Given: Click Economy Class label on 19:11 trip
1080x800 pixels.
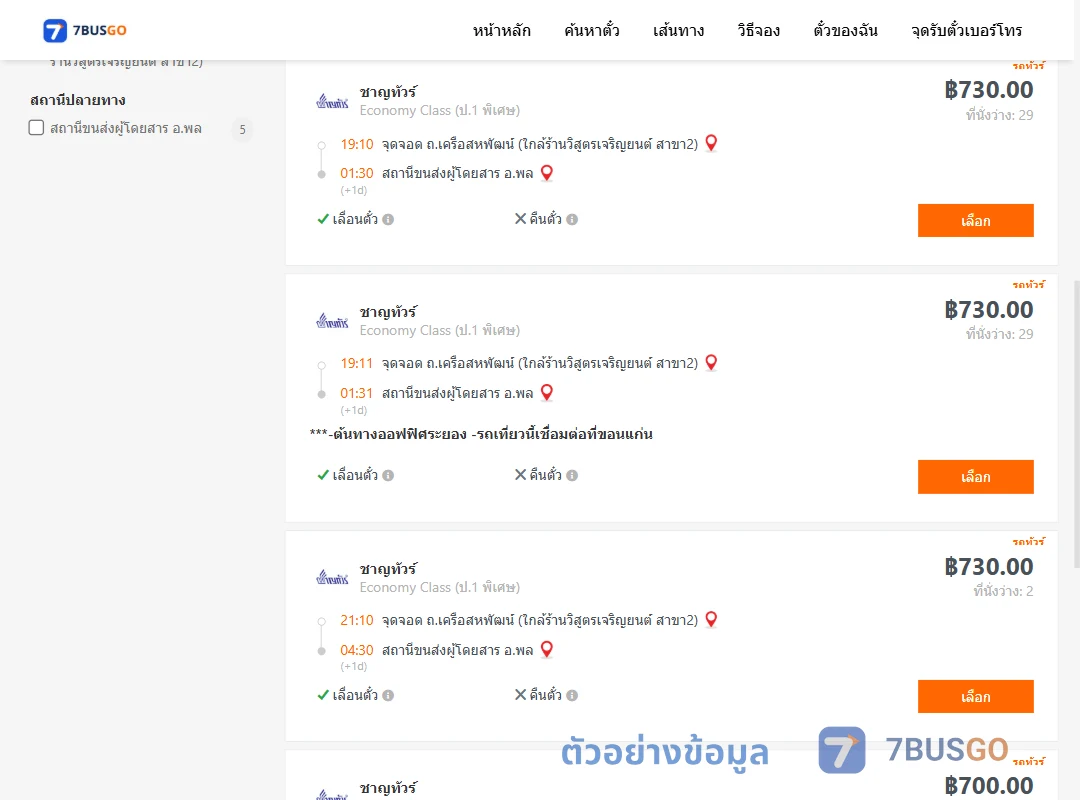Looking at the screenshot, I should point(439,330).
